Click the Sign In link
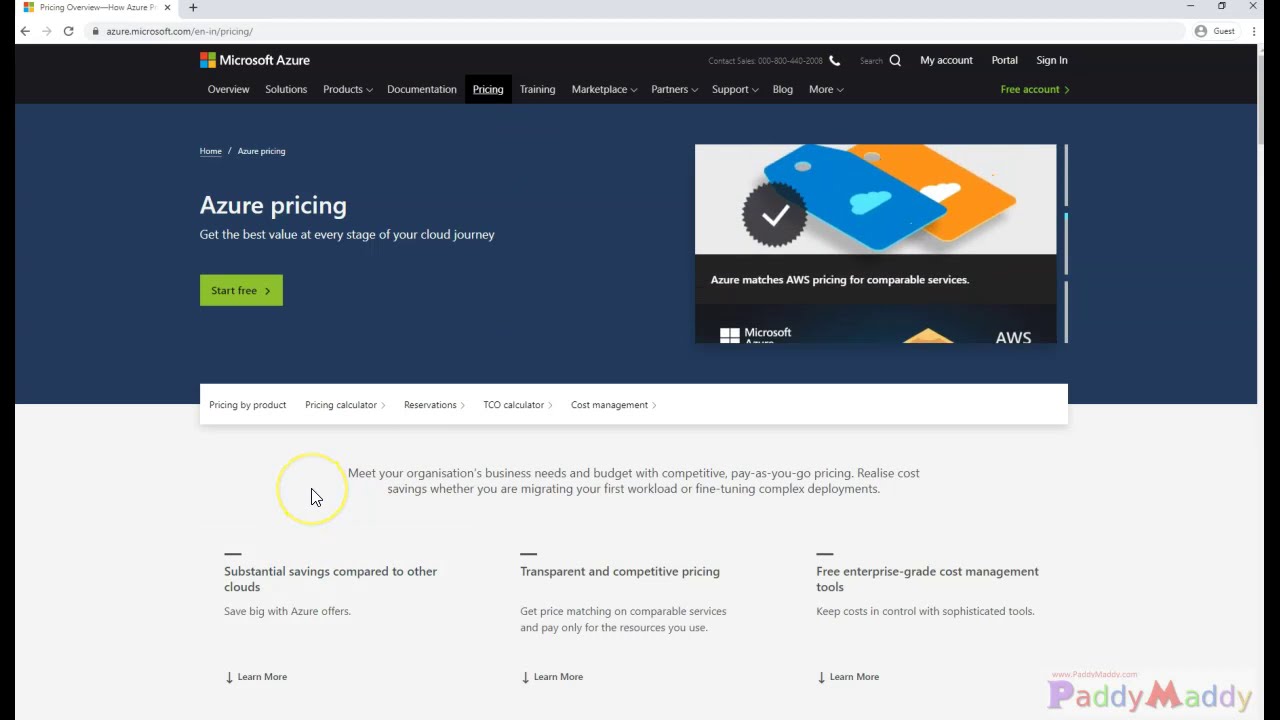The image size is (1280, 720). tap(1051, 60)
